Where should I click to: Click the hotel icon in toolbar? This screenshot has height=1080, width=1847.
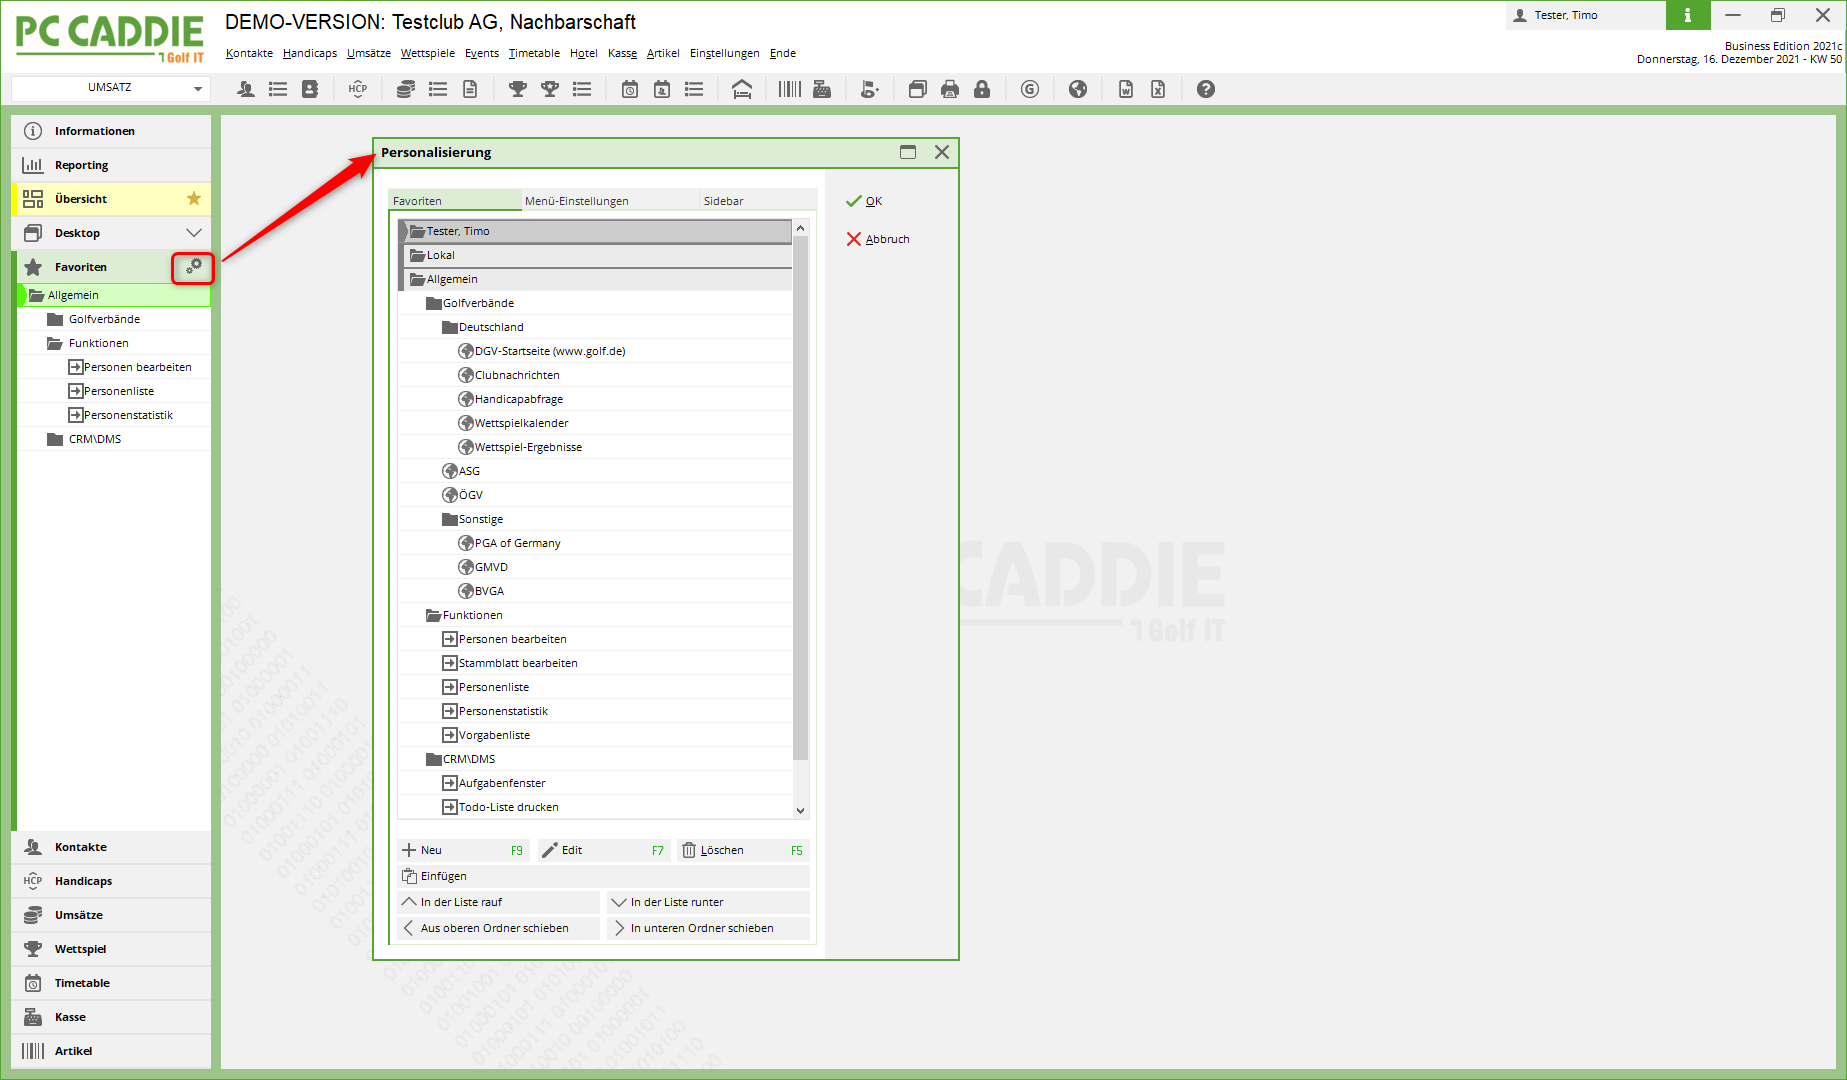pyautogui.click(x=742, y=89)
